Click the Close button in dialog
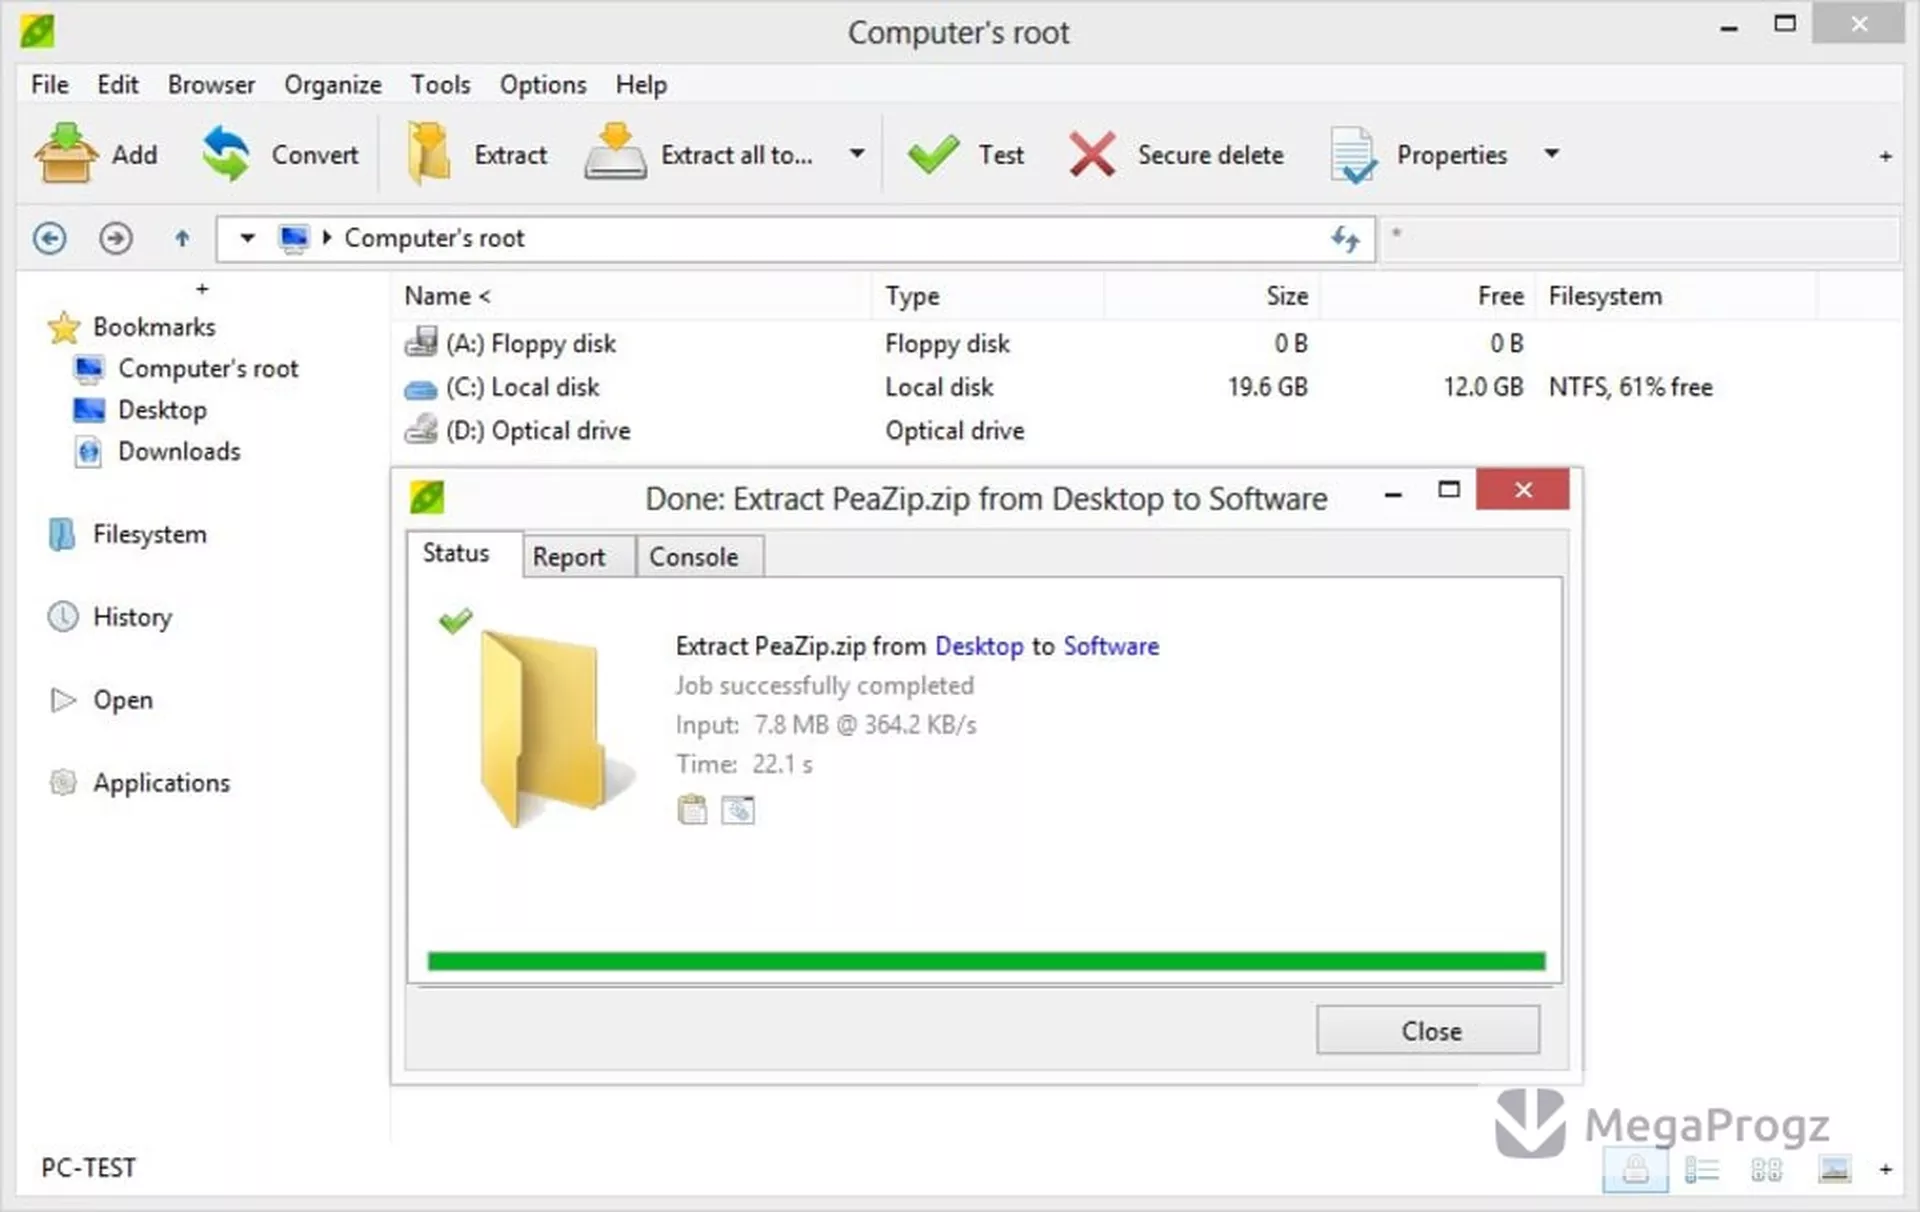This screenshot has height=1212, width=1920. point(1428,1030)
